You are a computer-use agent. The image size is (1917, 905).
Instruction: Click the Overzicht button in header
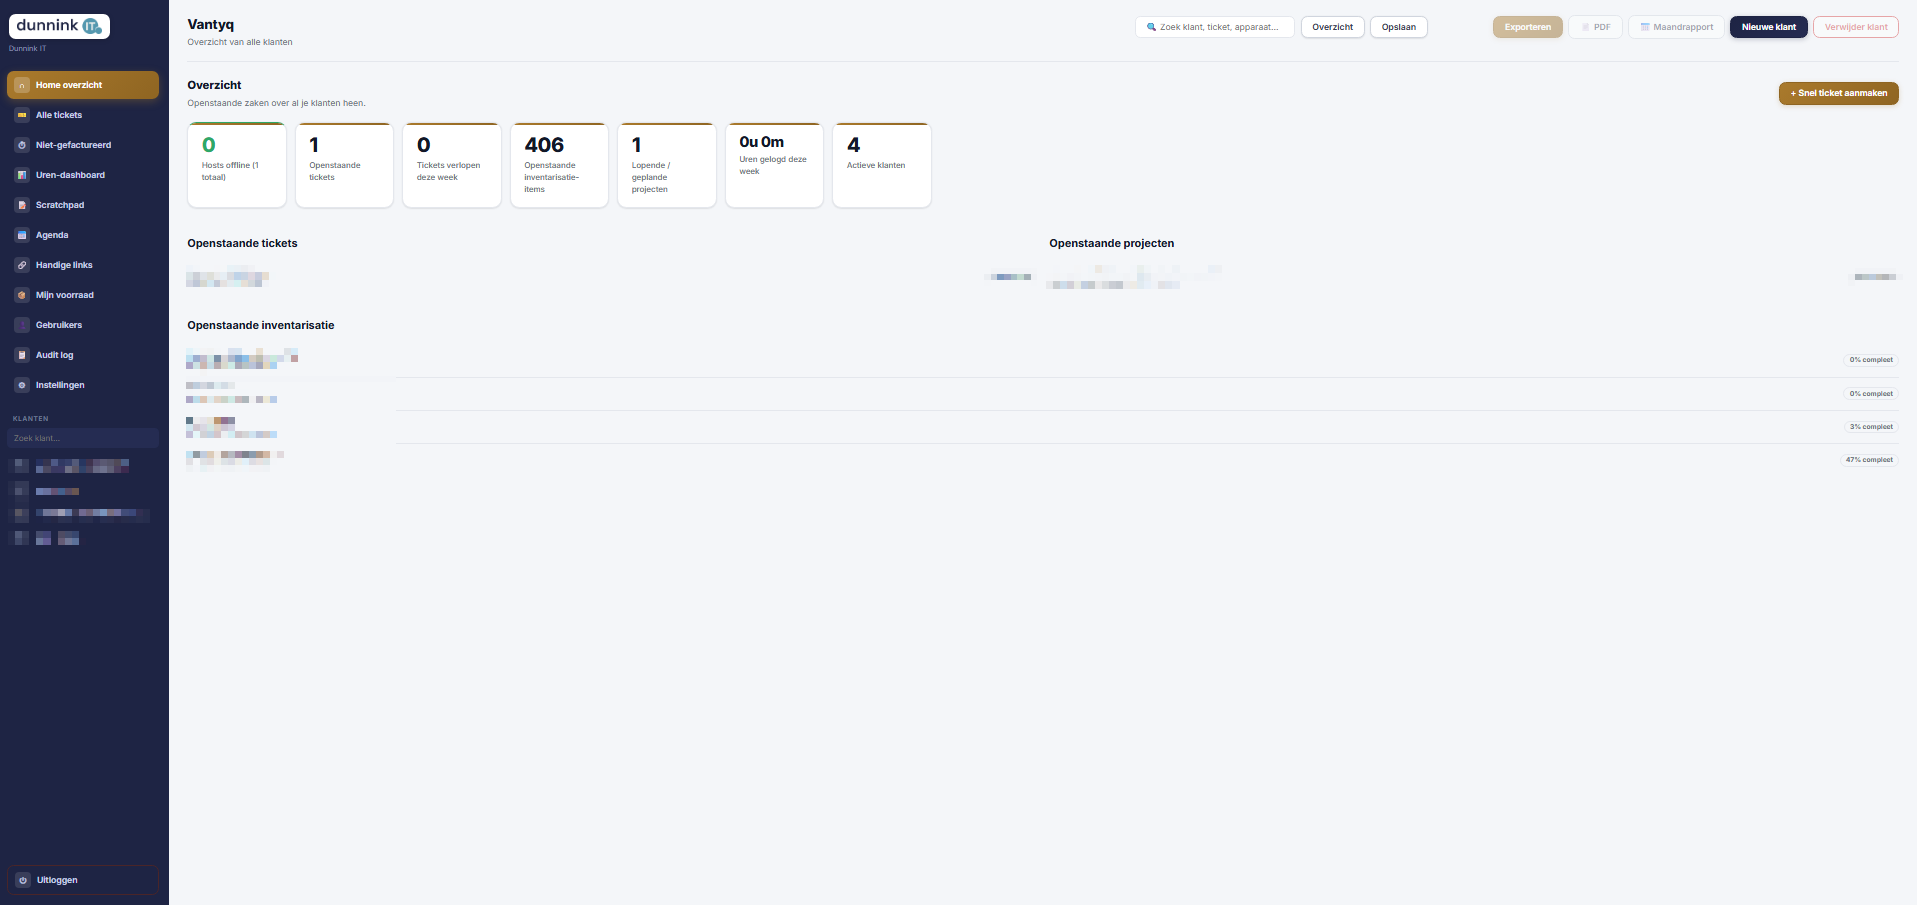(x=1332, y=27)
